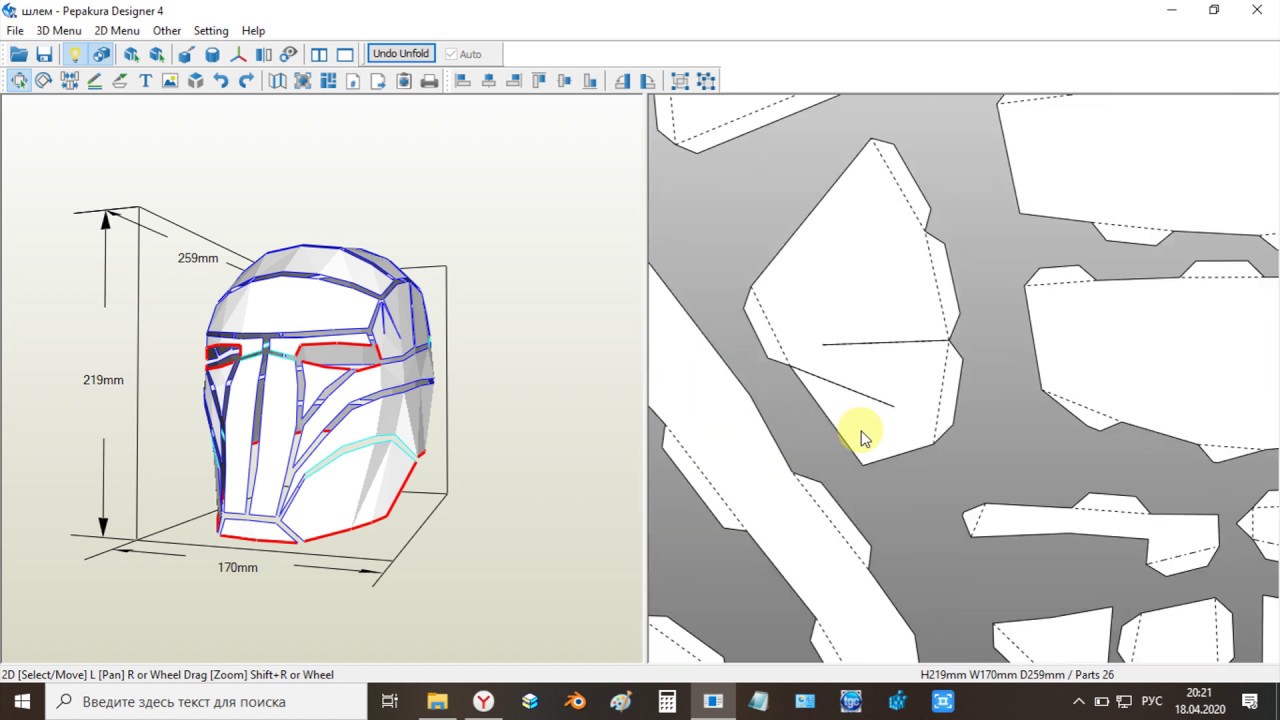Open the 2D Menu
Viewport: 1280px width, 720px height.
(117, 31)
